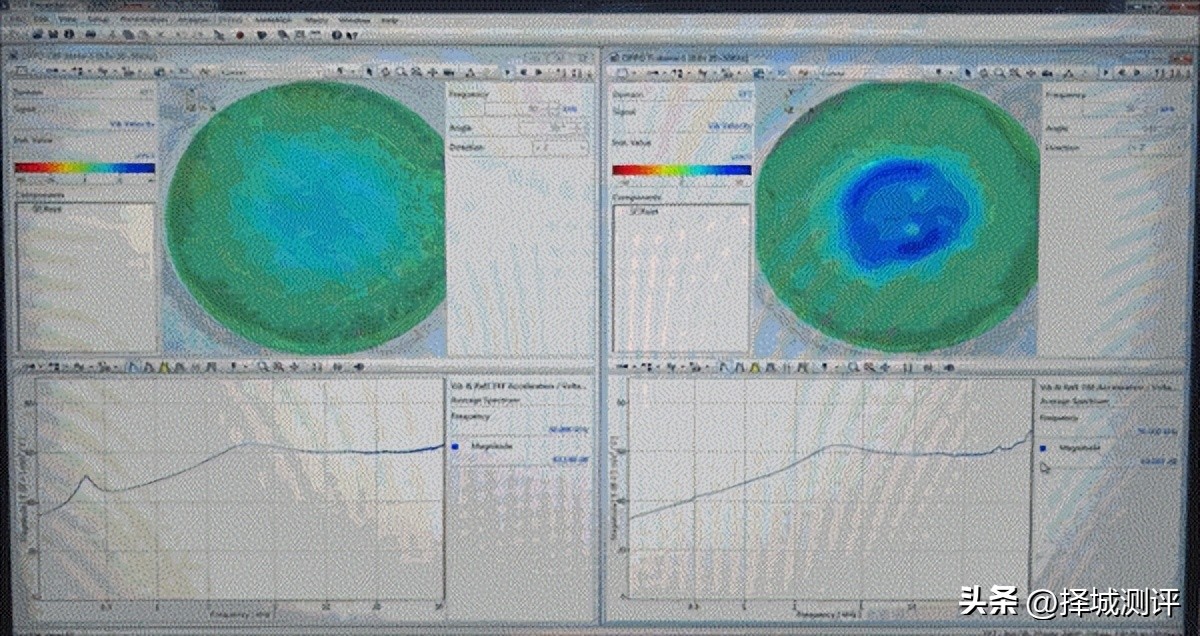1200x636 pixels.
Task: Click color scale bar in right panel
Action: tap(681, 170)
